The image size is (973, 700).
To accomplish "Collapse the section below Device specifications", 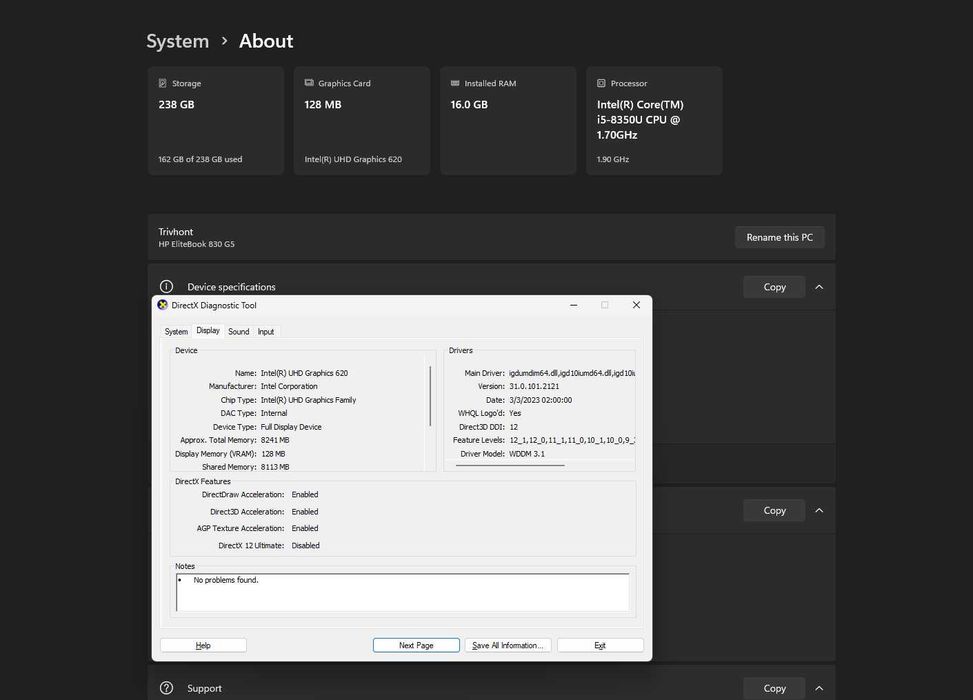I will [819, 511].
